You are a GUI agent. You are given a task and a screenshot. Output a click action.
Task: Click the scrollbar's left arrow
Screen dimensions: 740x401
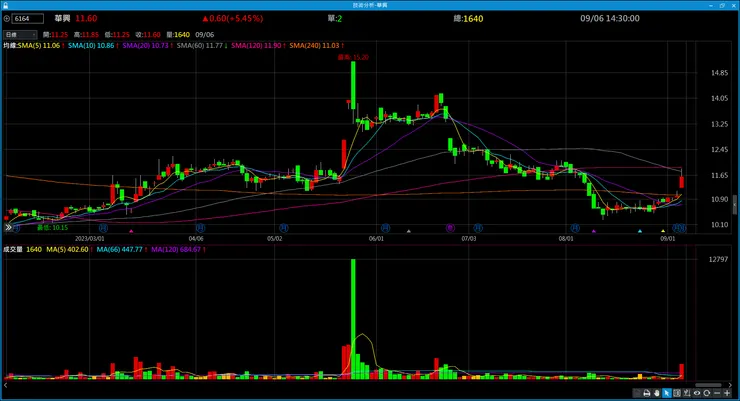tap(5, 385)
